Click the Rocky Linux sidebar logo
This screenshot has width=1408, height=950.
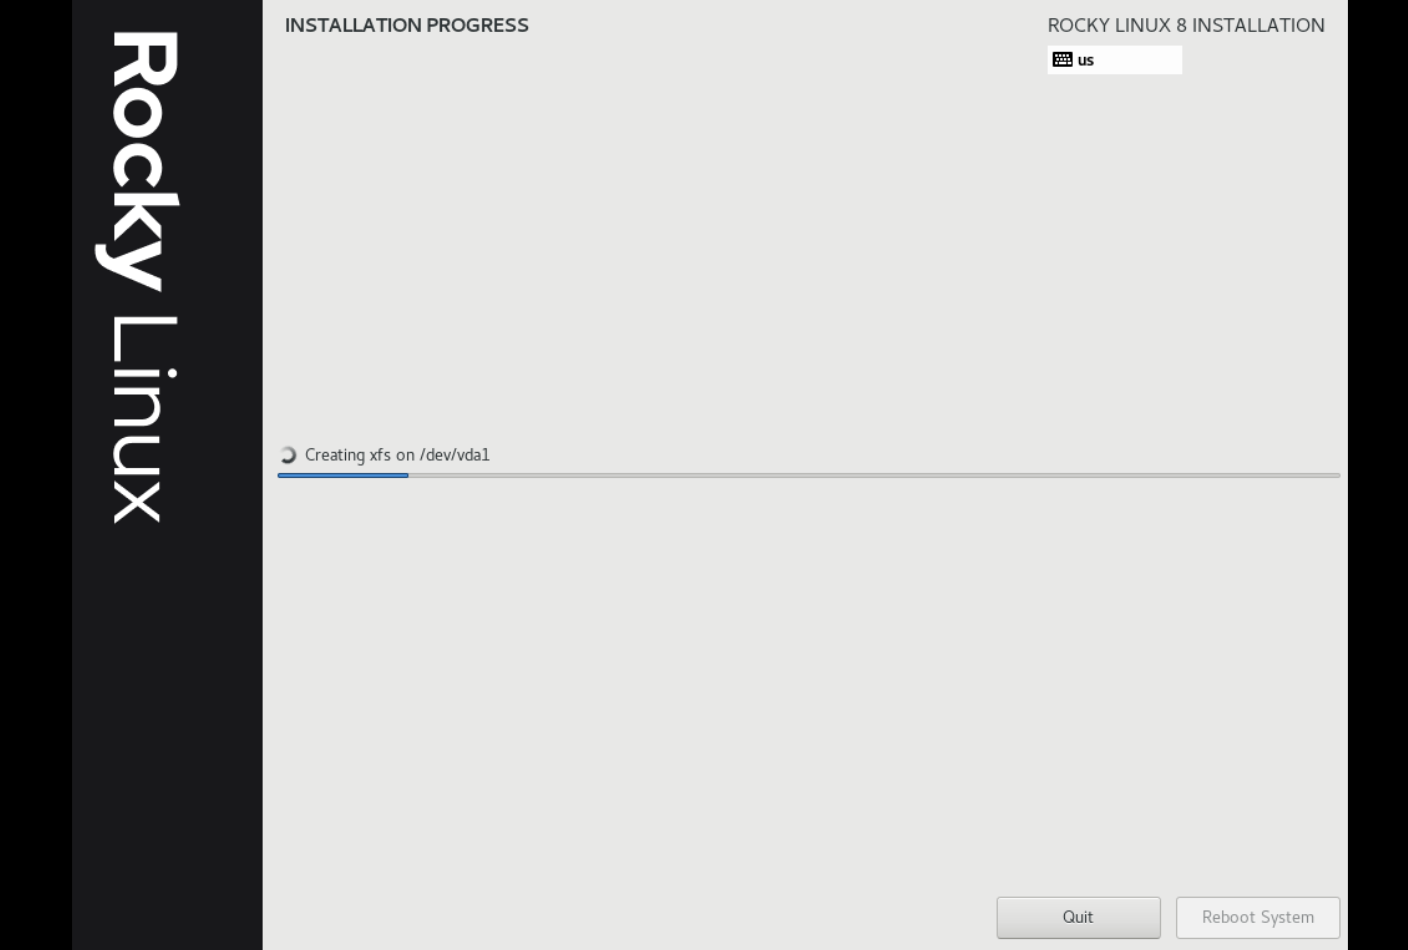point(139,277)
